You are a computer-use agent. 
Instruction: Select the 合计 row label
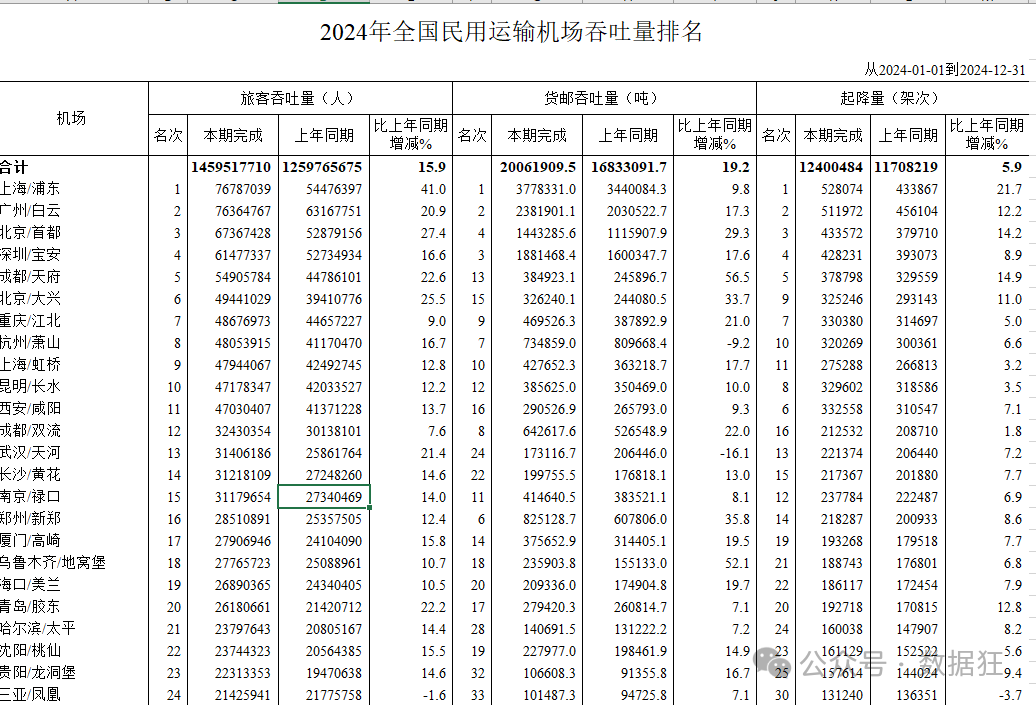(x=14, y=167)
